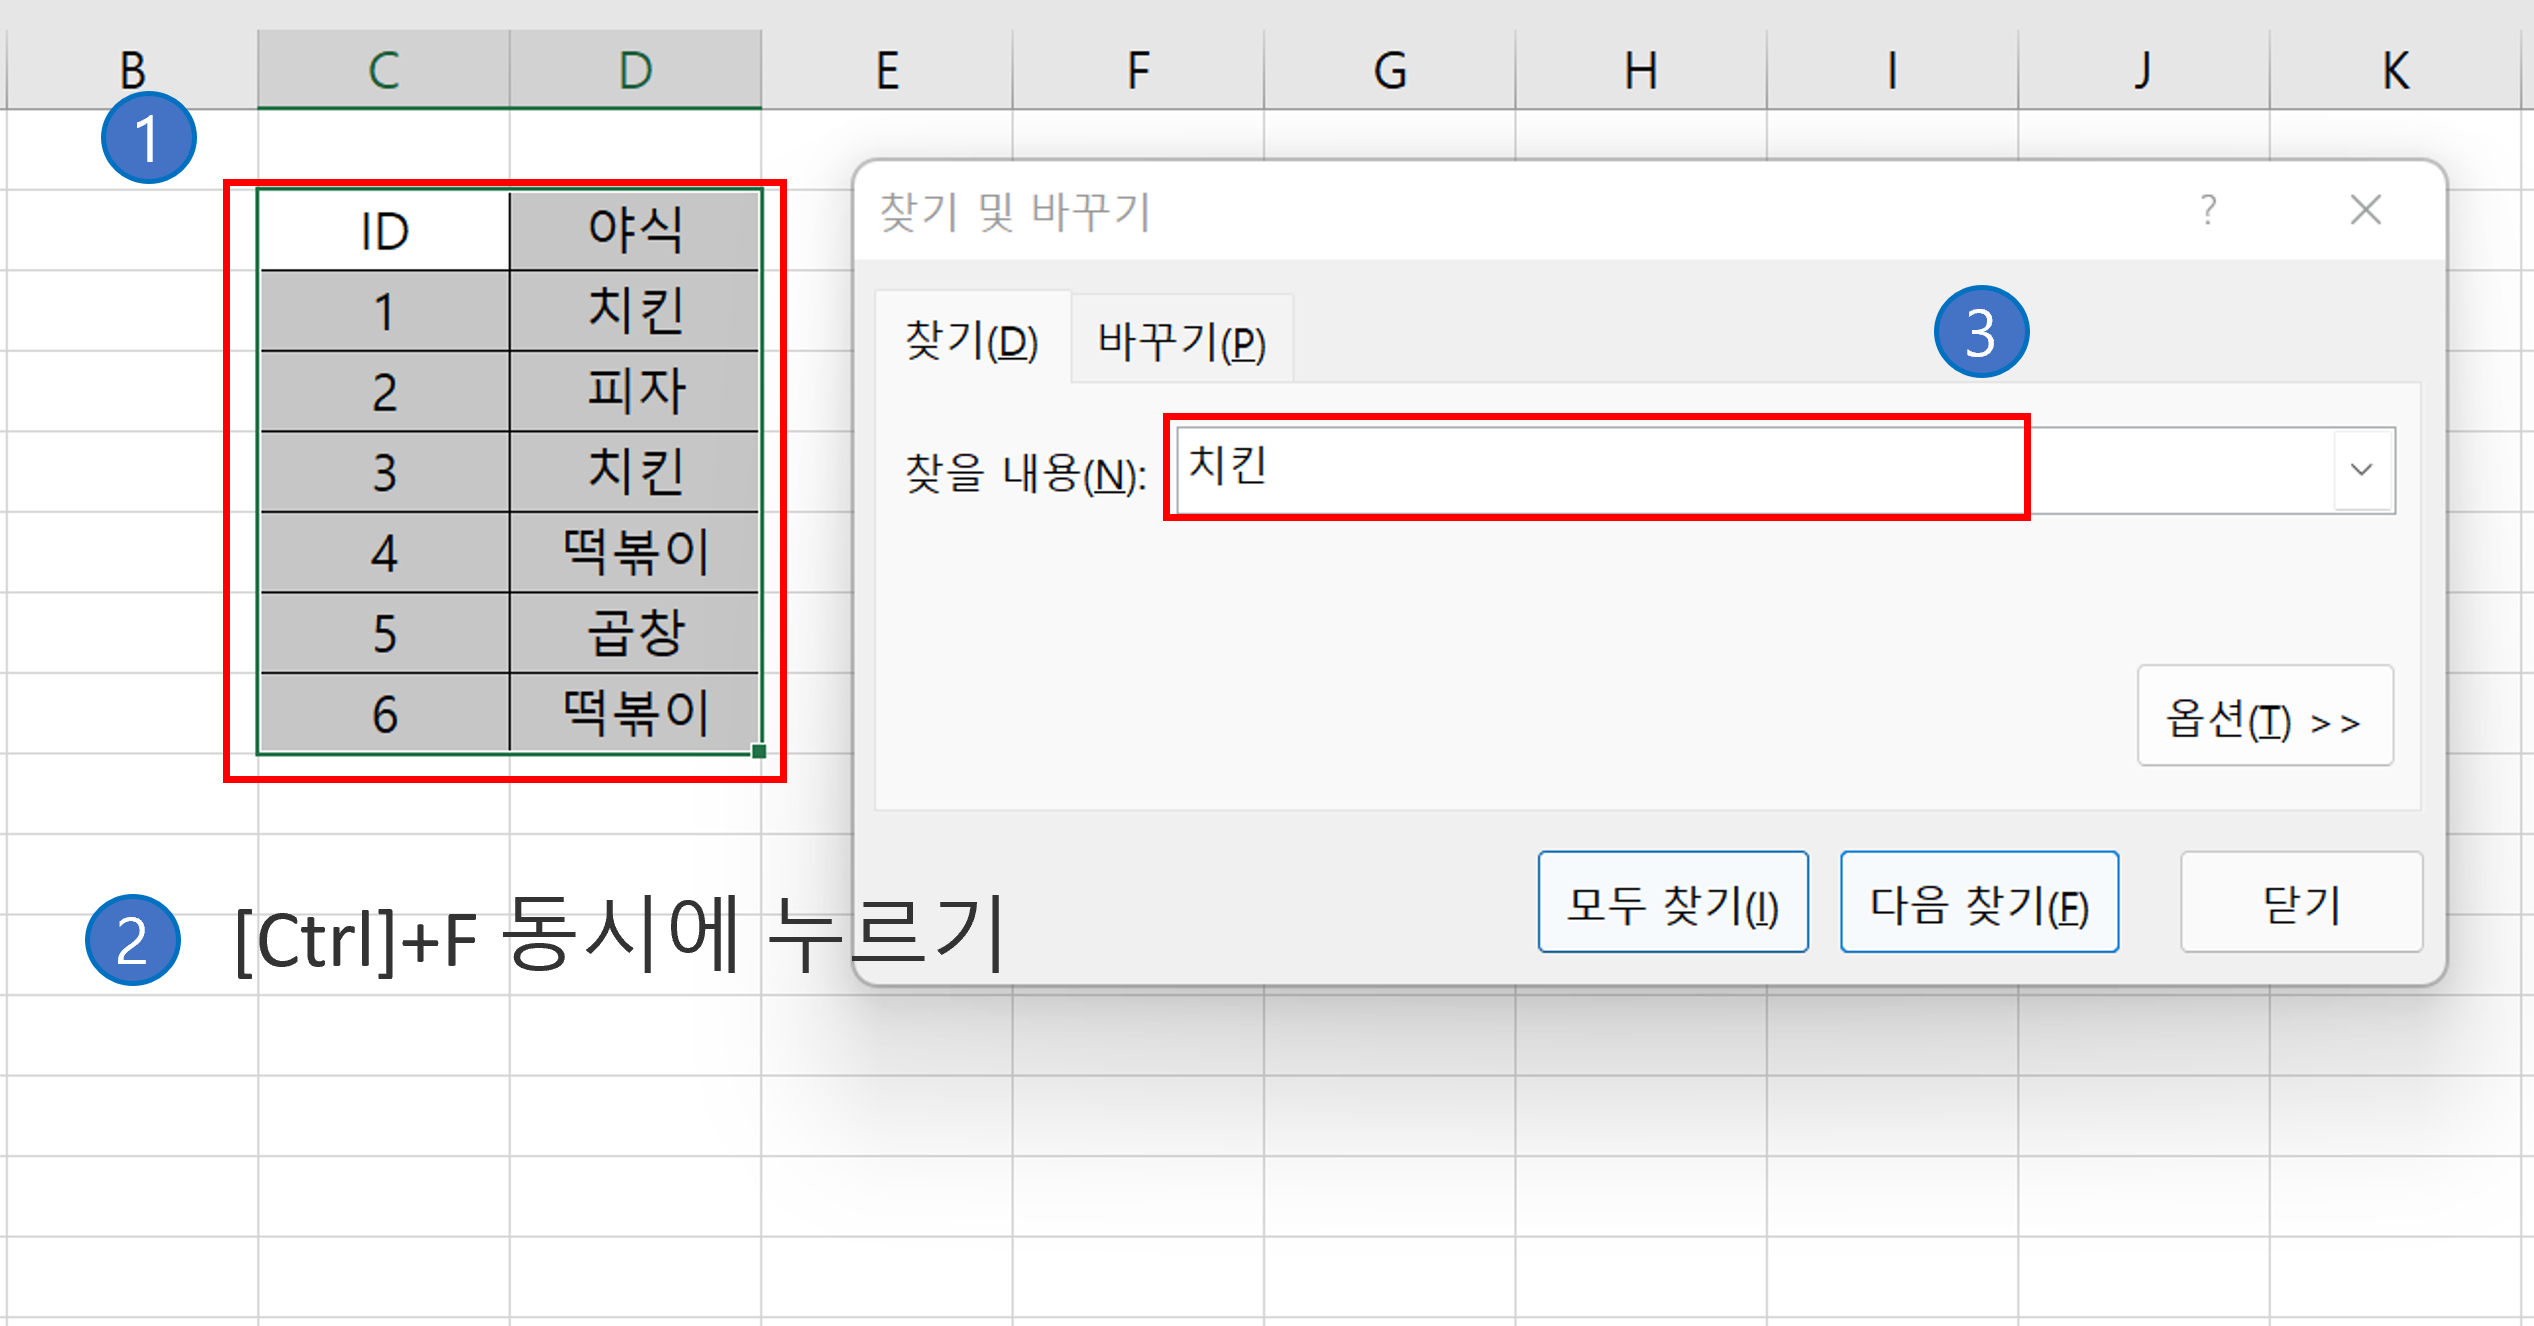Select the ID header cell

coord(384,229)
